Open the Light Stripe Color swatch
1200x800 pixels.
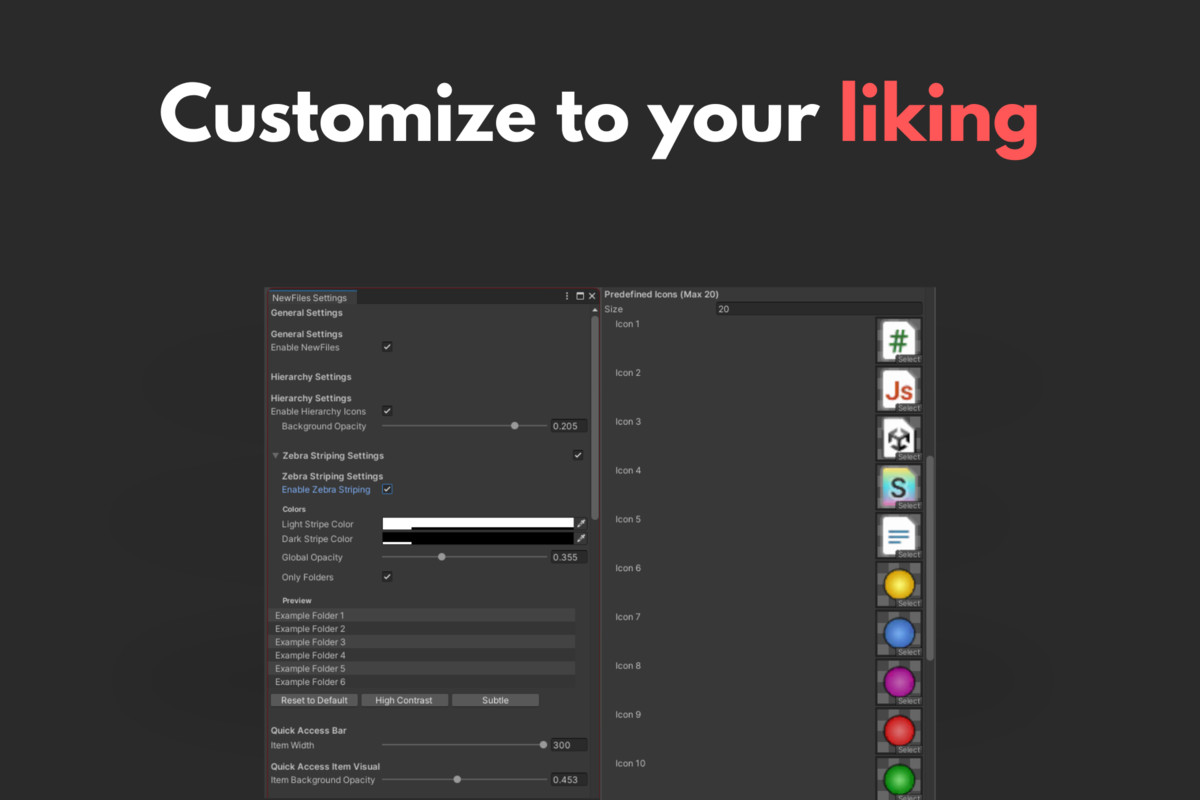(478, 524)
